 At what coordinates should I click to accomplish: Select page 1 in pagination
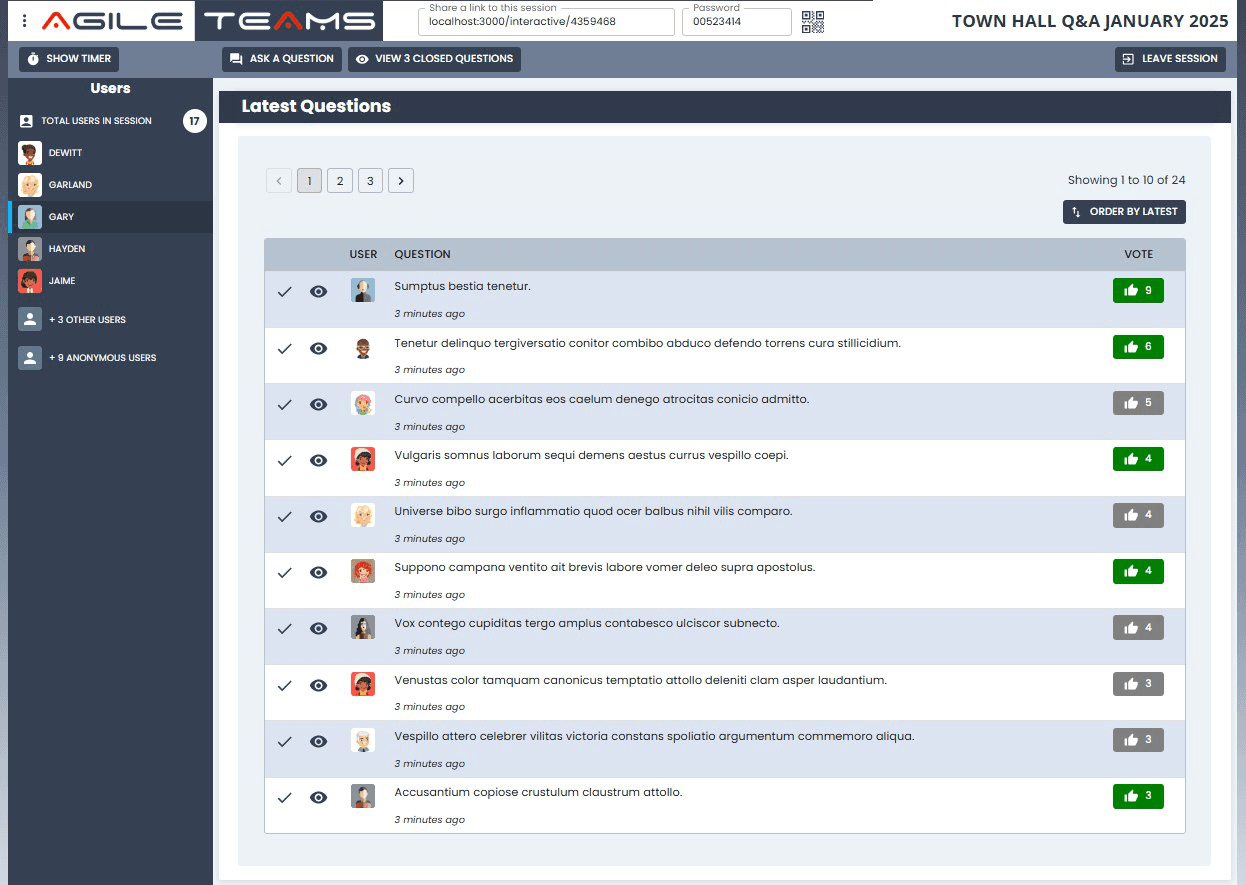(309, 181)
